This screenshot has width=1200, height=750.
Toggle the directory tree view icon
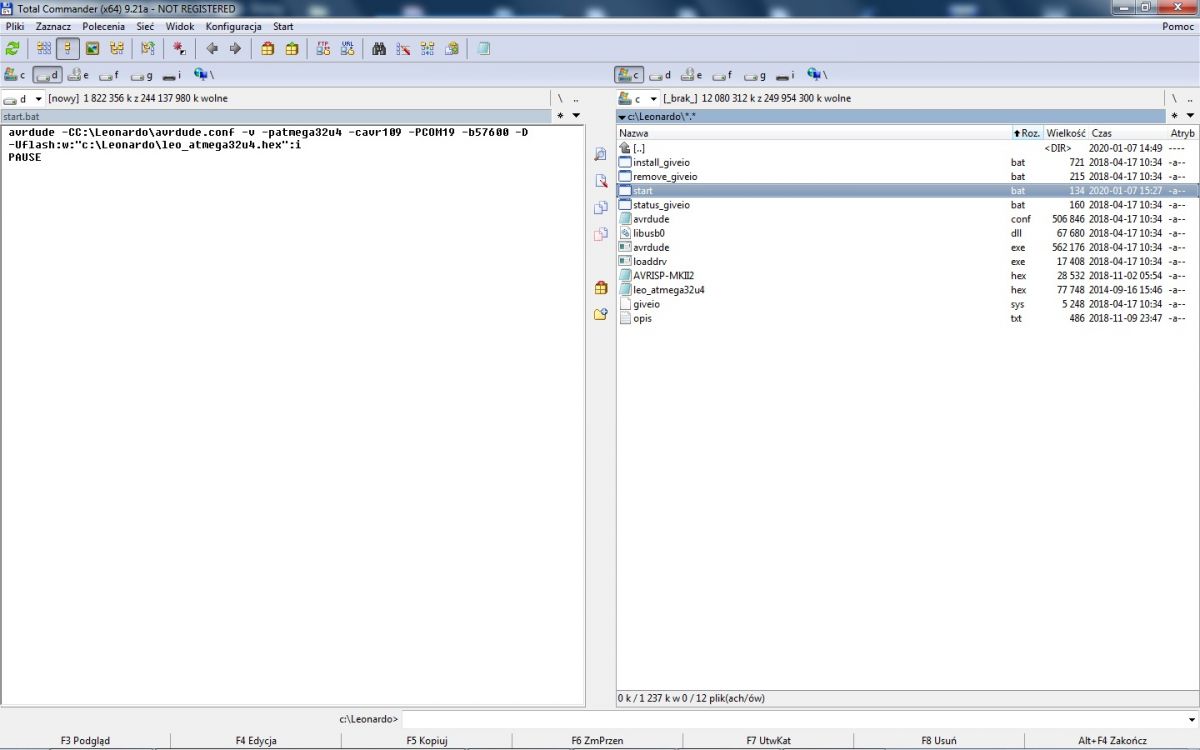point(117,48)
